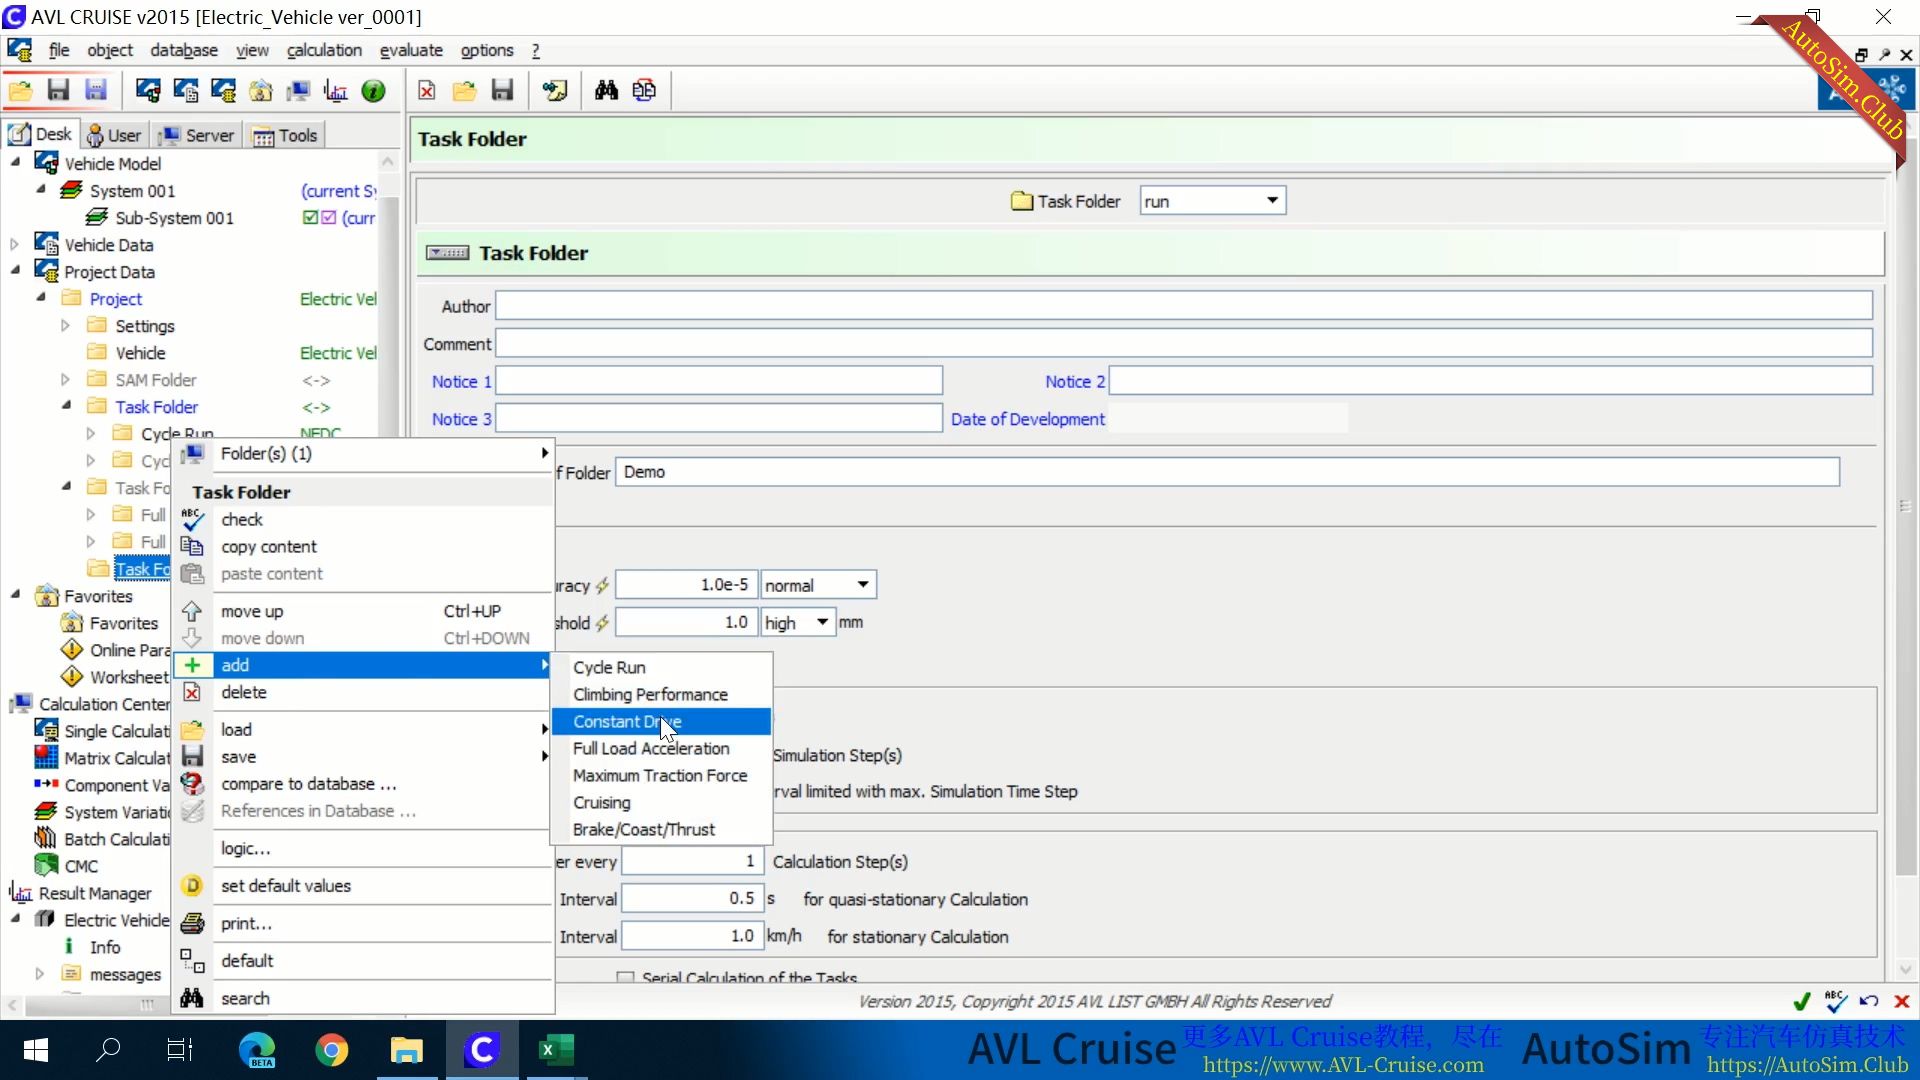Viewport: 1920px width, 1080px height.
Task: Click the logic context menu button
Action: [245, 848]
